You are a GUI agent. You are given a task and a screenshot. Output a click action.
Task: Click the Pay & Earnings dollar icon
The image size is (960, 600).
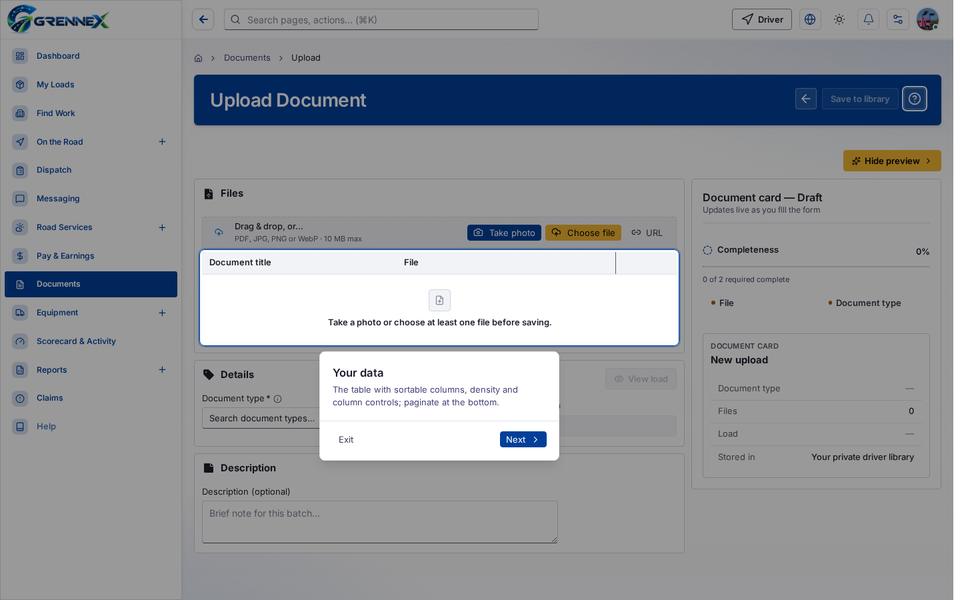[20, 256]
